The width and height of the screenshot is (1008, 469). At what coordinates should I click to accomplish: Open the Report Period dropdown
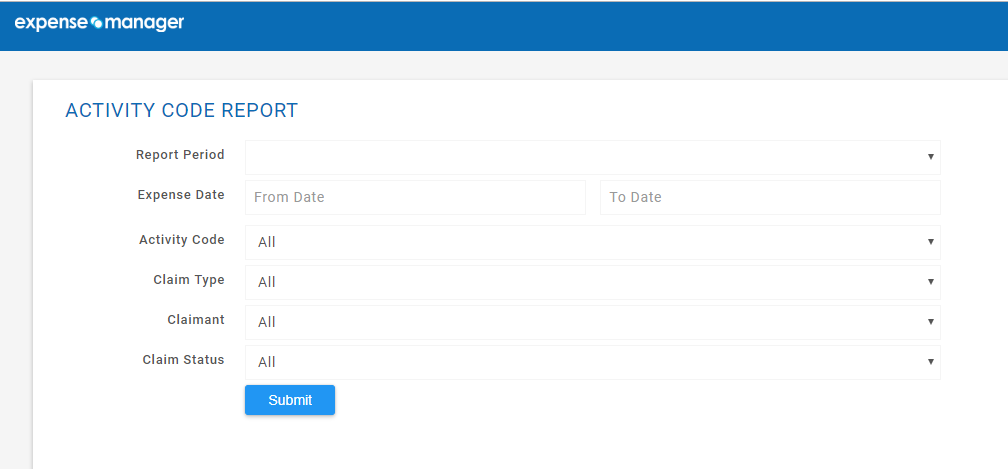coord(593,157)
